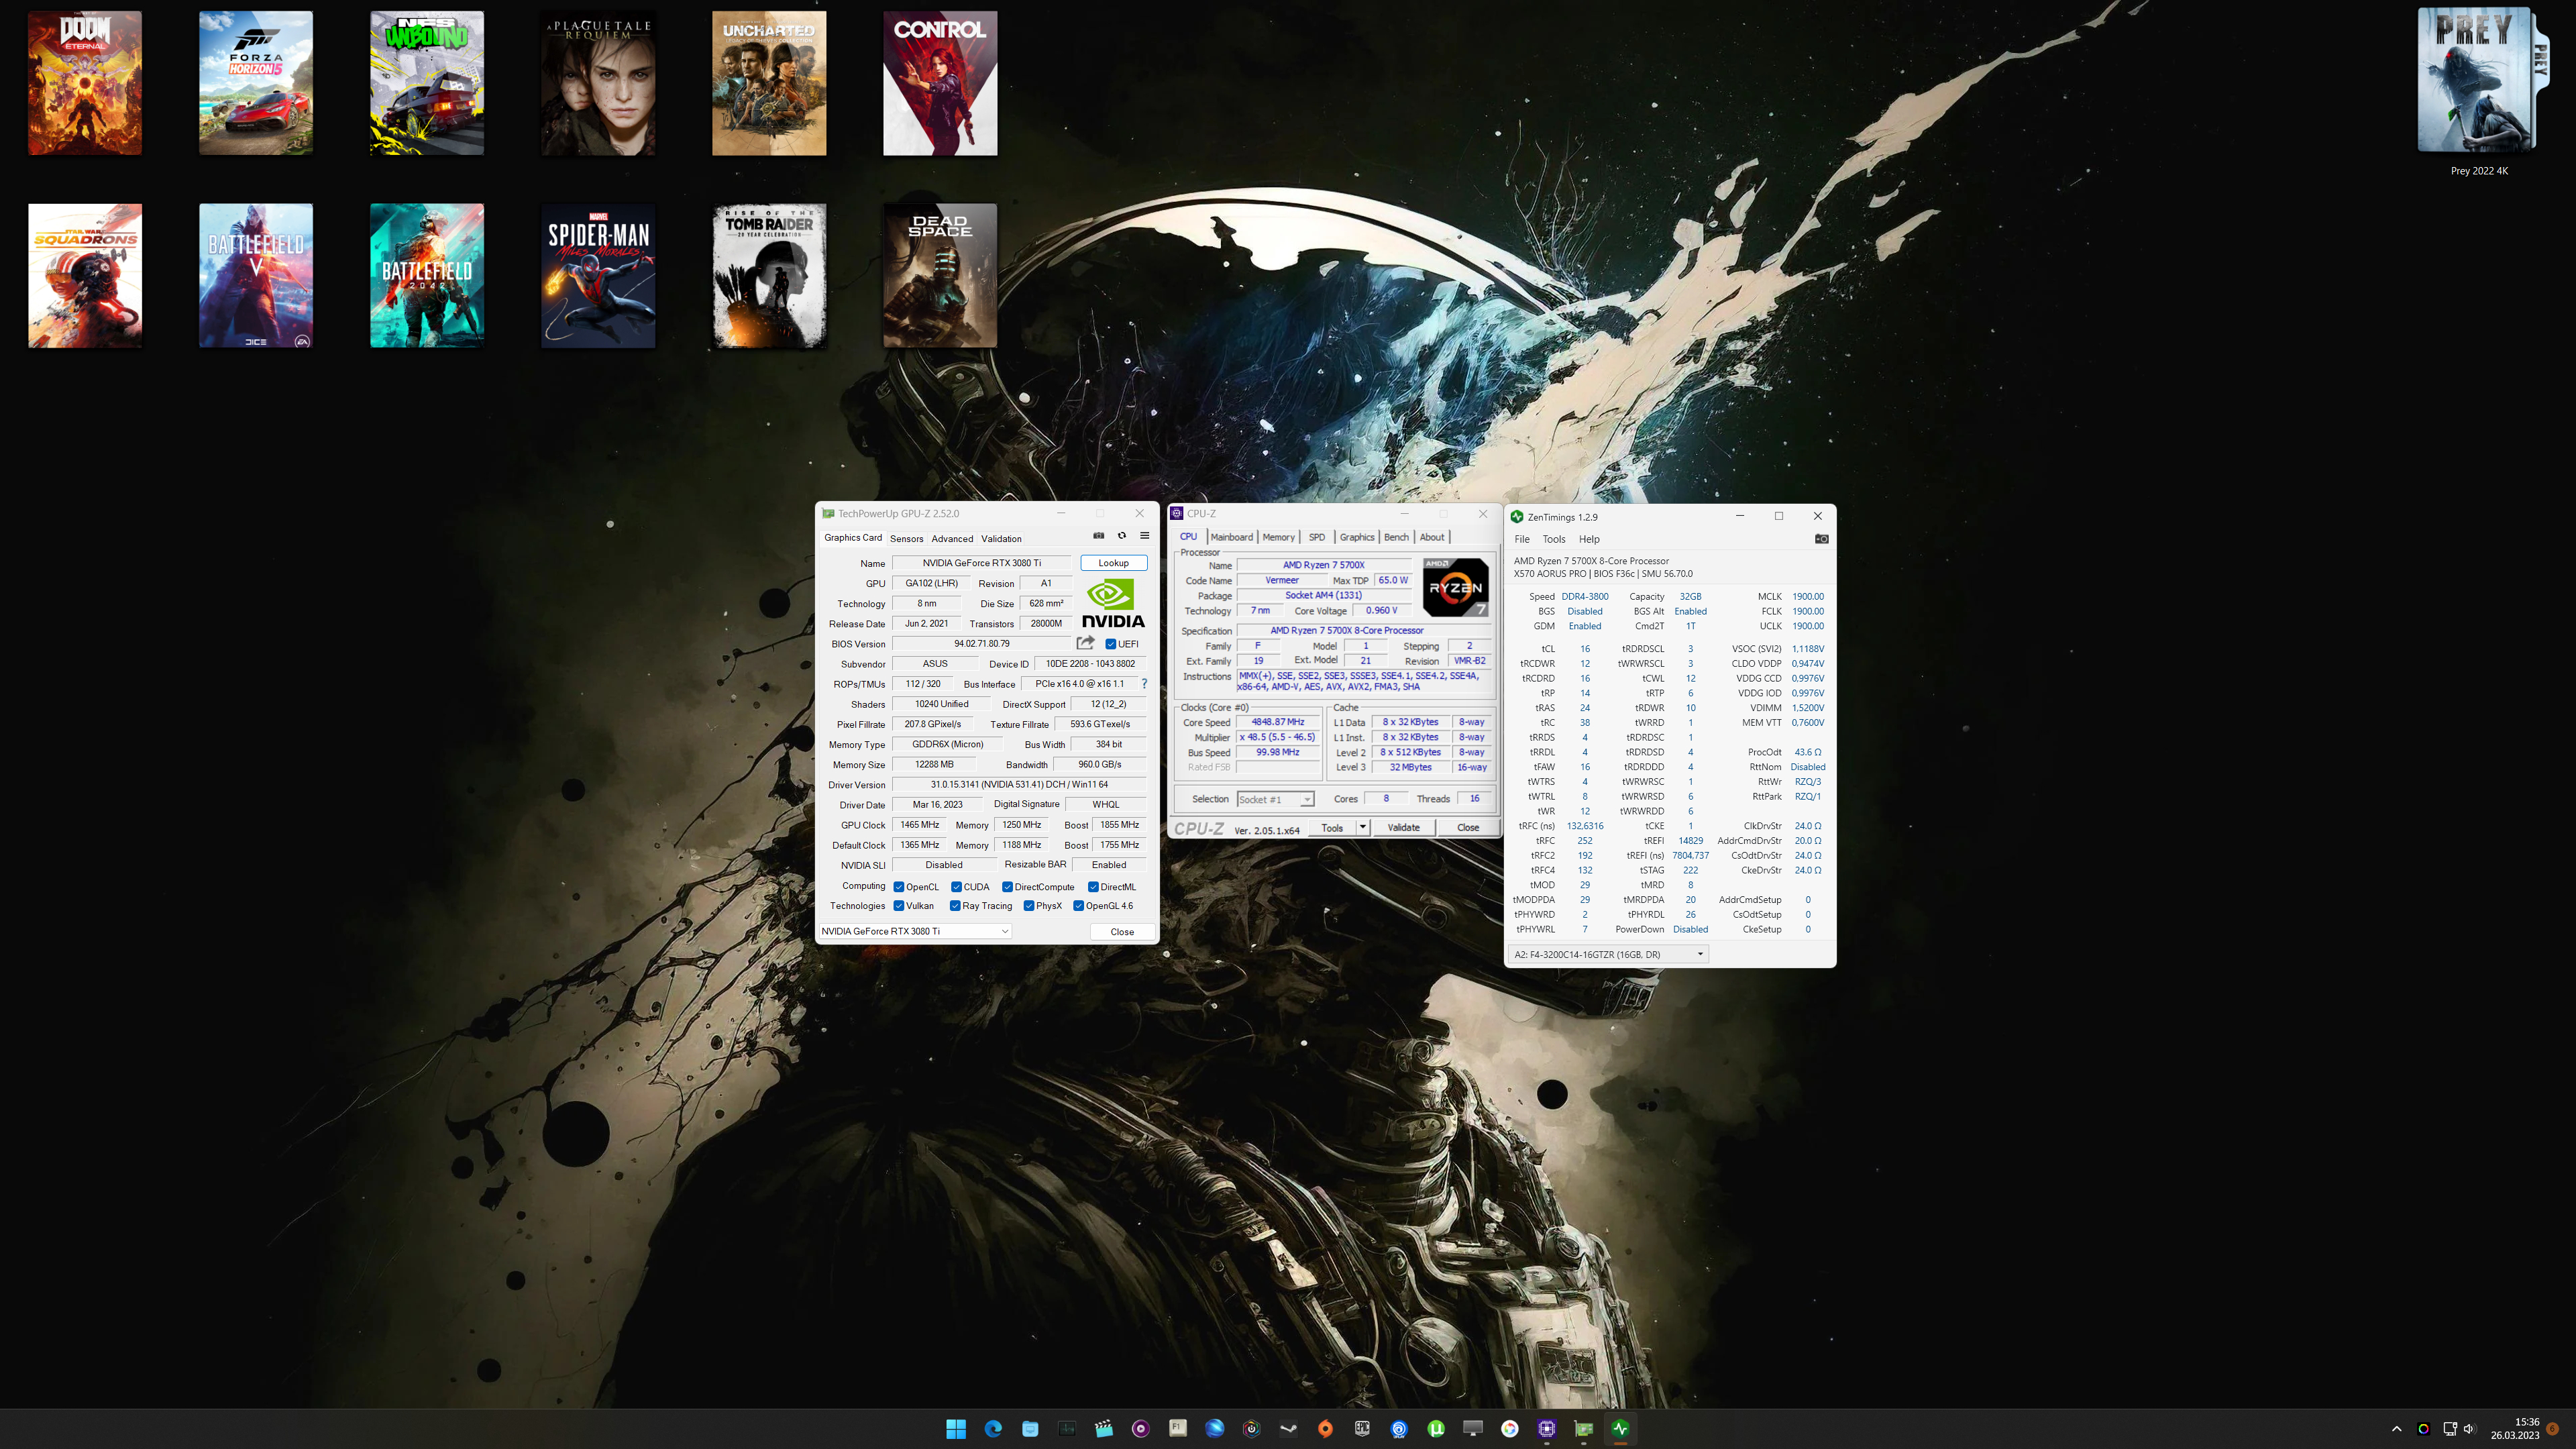Screen dimensions: 2576x1449
Task: Click the Origin taskbar icon
Action: coord(1325,1429)
